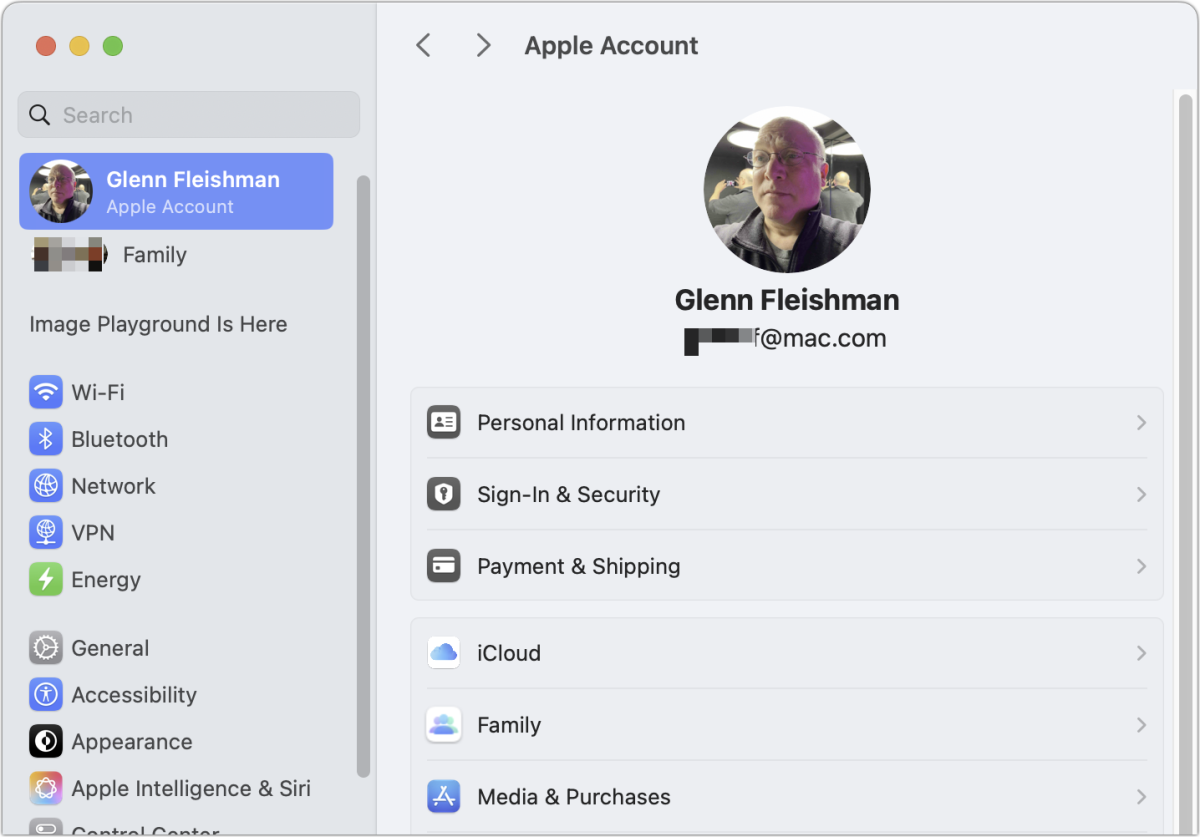Open the Payment & Shipping text label
Image resolution: width=1200 pixels, height=837 pixels.
tap(579, 567)
